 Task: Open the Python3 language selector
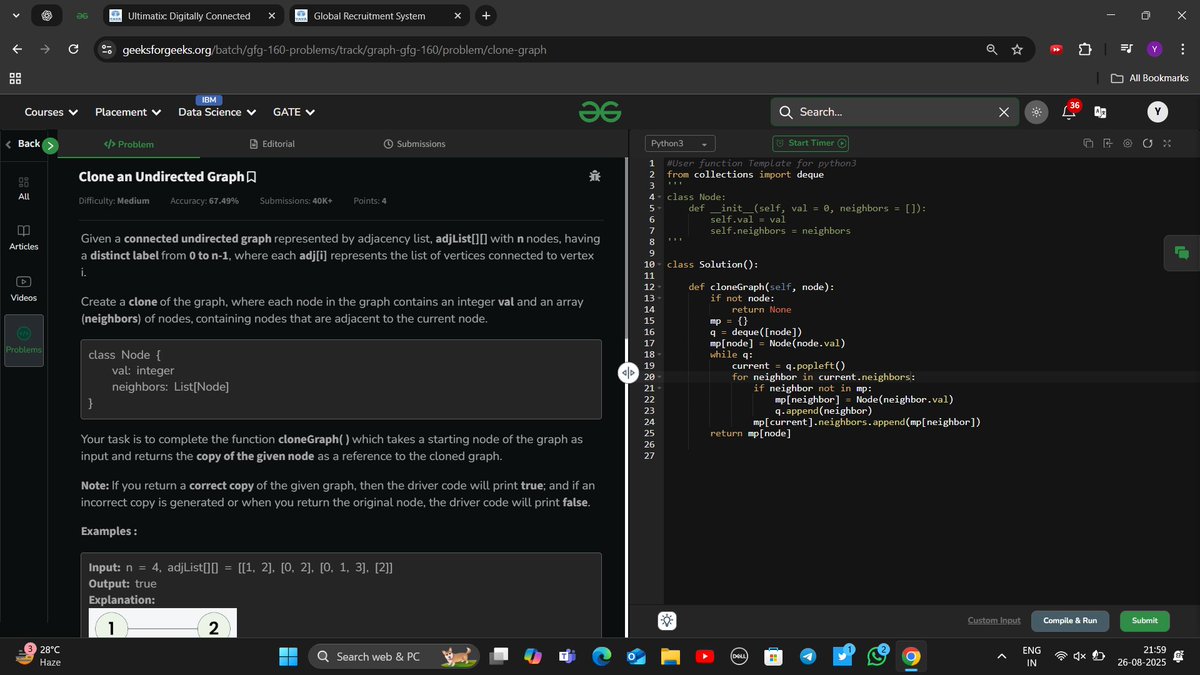[679, 144]
